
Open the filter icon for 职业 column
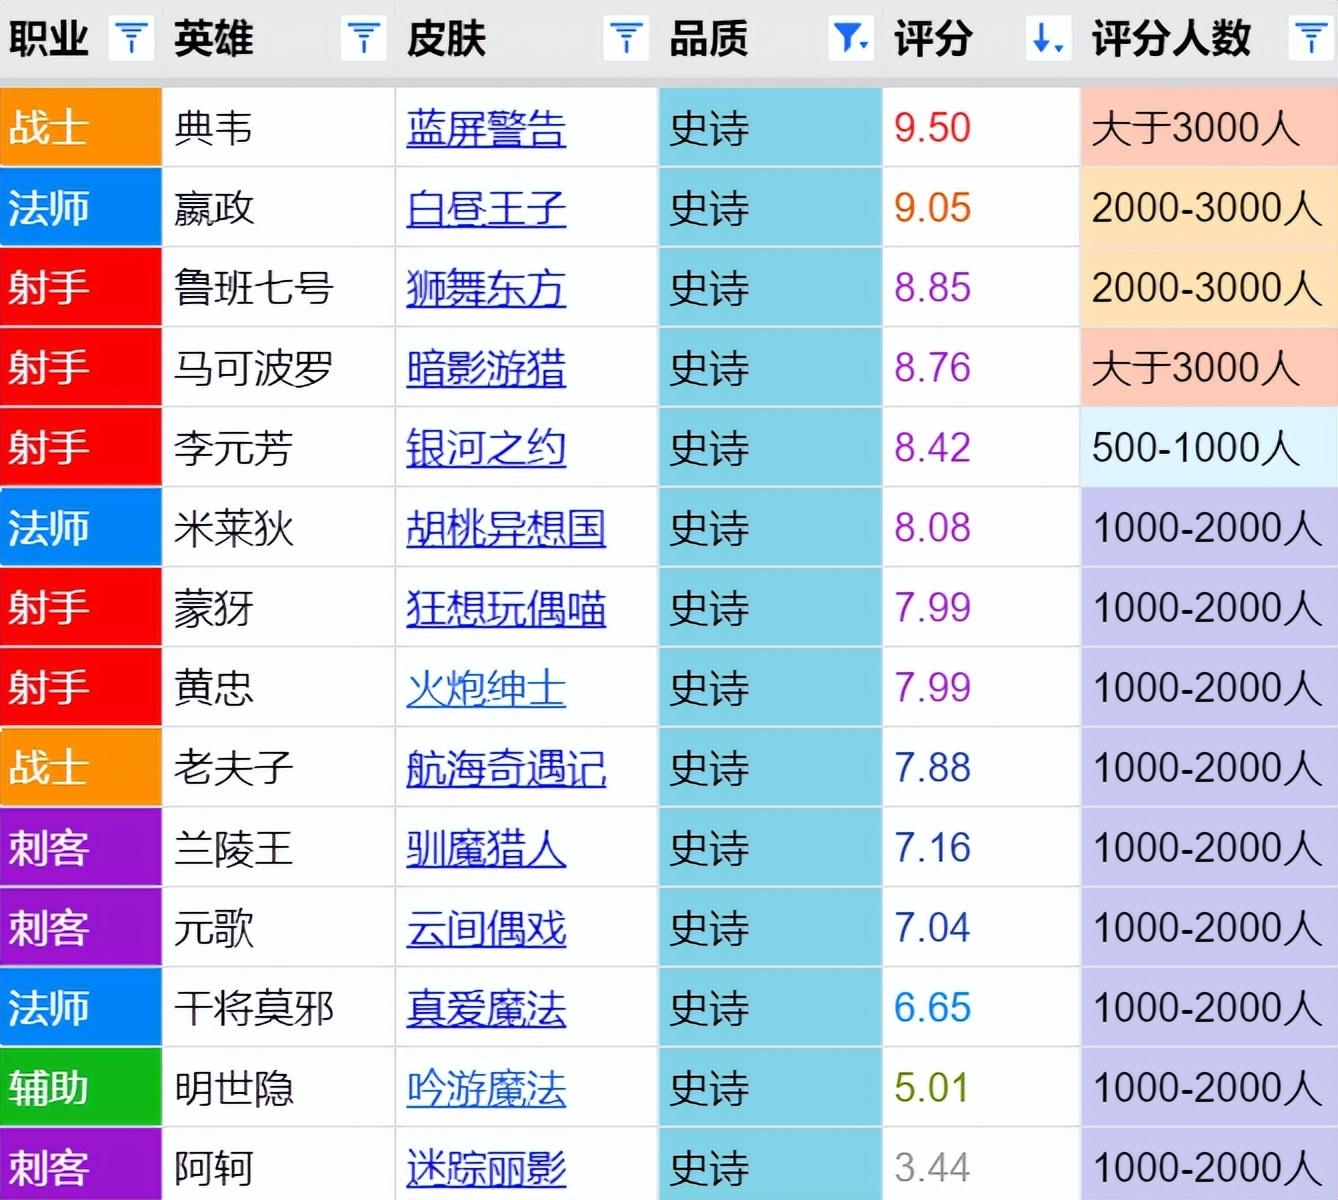131,39
